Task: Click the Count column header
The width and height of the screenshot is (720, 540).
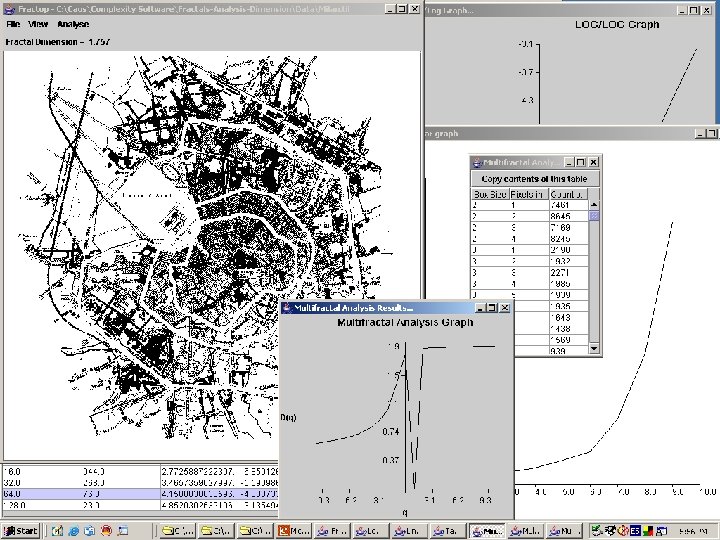Action: (567, 193)
